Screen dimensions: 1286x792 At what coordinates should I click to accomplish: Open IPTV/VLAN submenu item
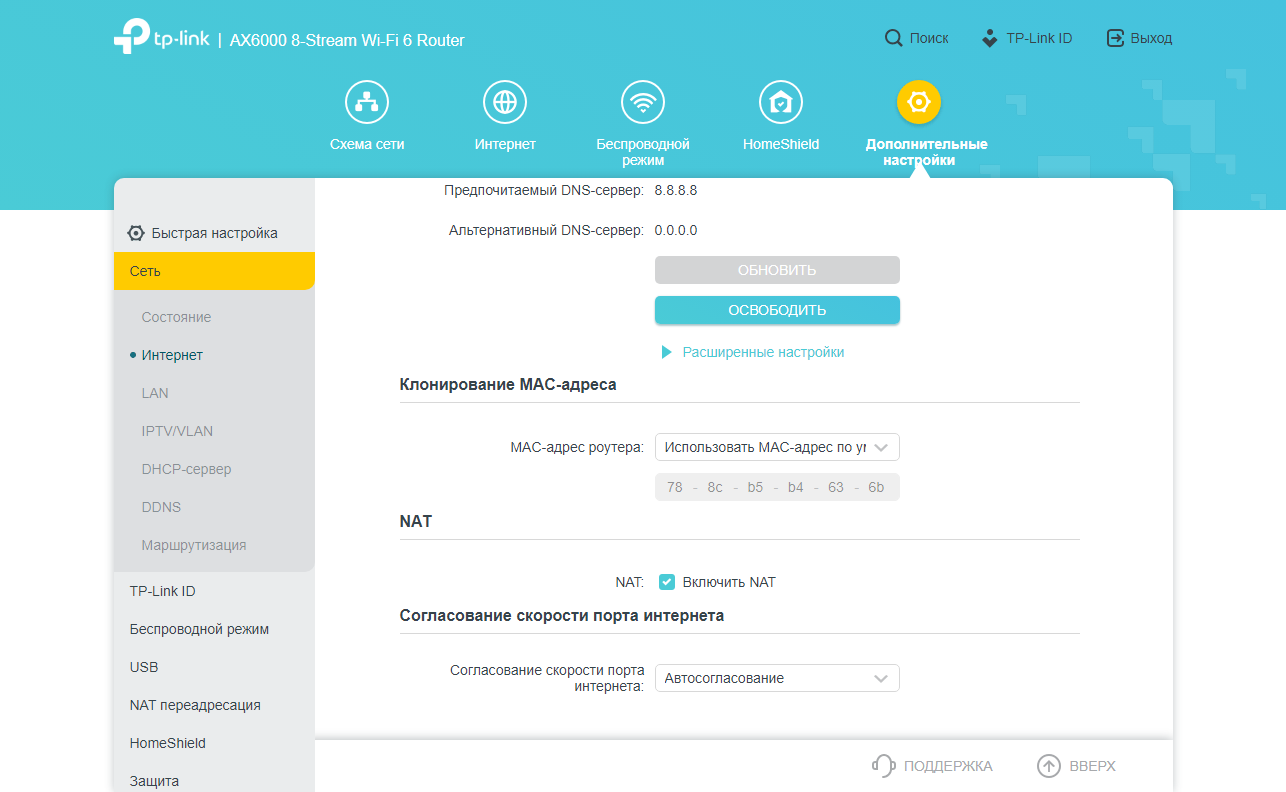pyautogui.click(x=177, y=431)
